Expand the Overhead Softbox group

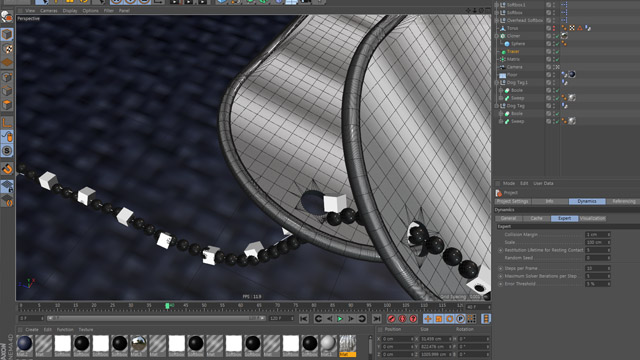(497, 20)
